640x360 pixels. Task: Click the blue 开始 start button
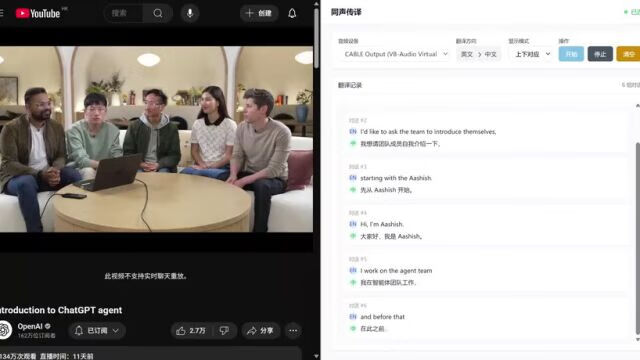pos(571,54)
